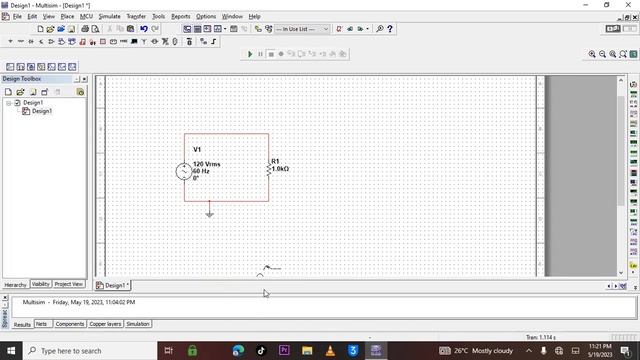The image size is (640, 360).
Task: Open the Nets tab in spreadsheet view
Action: click(42, 324)
